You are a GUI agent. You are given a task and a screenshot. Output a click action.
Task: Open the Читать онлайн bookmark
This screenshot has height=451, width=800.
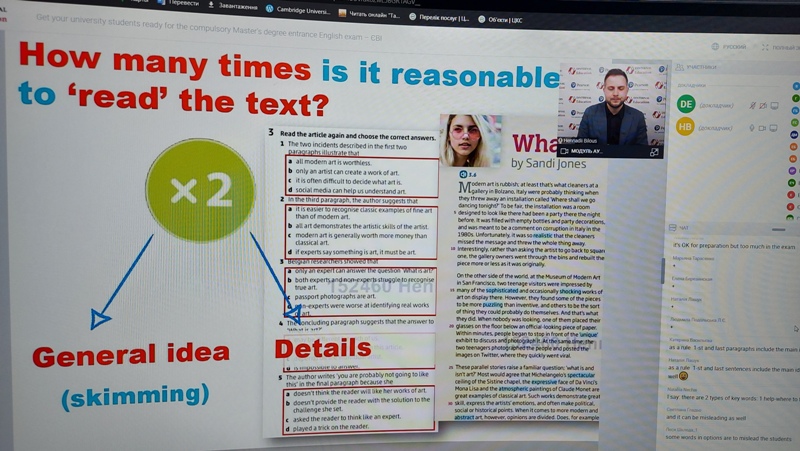point(369,14)
